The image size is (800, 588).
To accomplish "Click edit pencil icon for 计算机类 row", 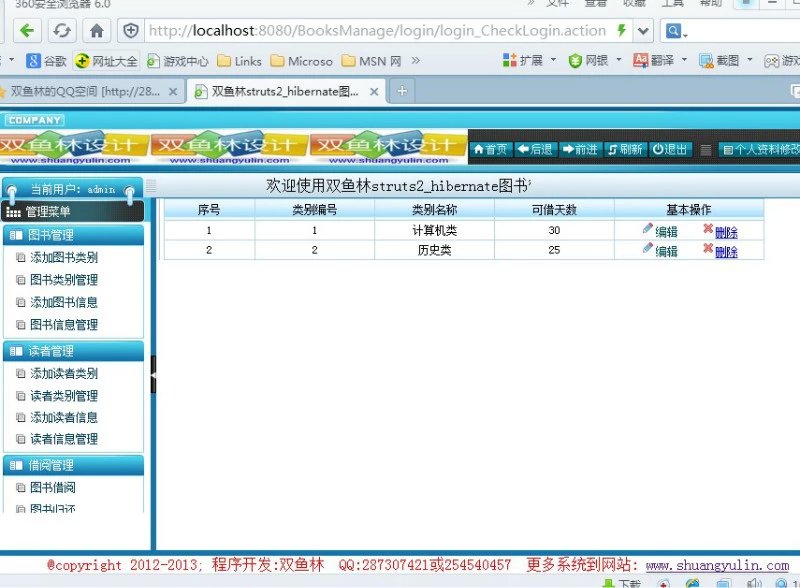I will click(x=648, y=230).
